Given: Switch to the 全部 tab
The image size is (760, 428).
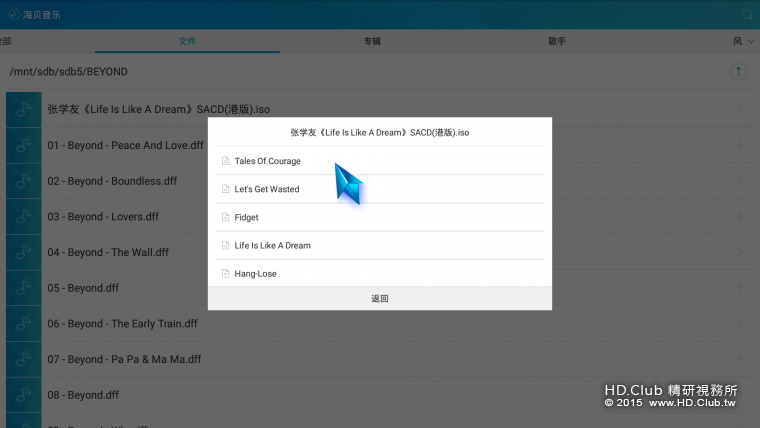Looking at the screenshot, I should point(5,41).
